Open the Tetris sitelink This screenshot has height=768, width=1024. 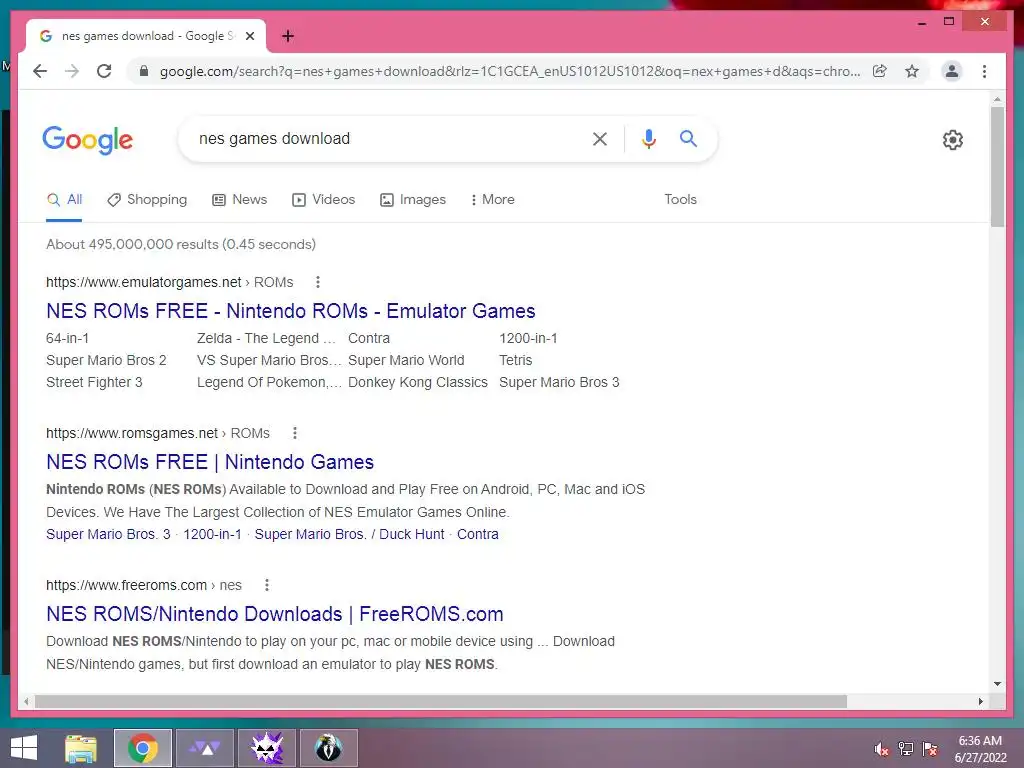[516, 360]
